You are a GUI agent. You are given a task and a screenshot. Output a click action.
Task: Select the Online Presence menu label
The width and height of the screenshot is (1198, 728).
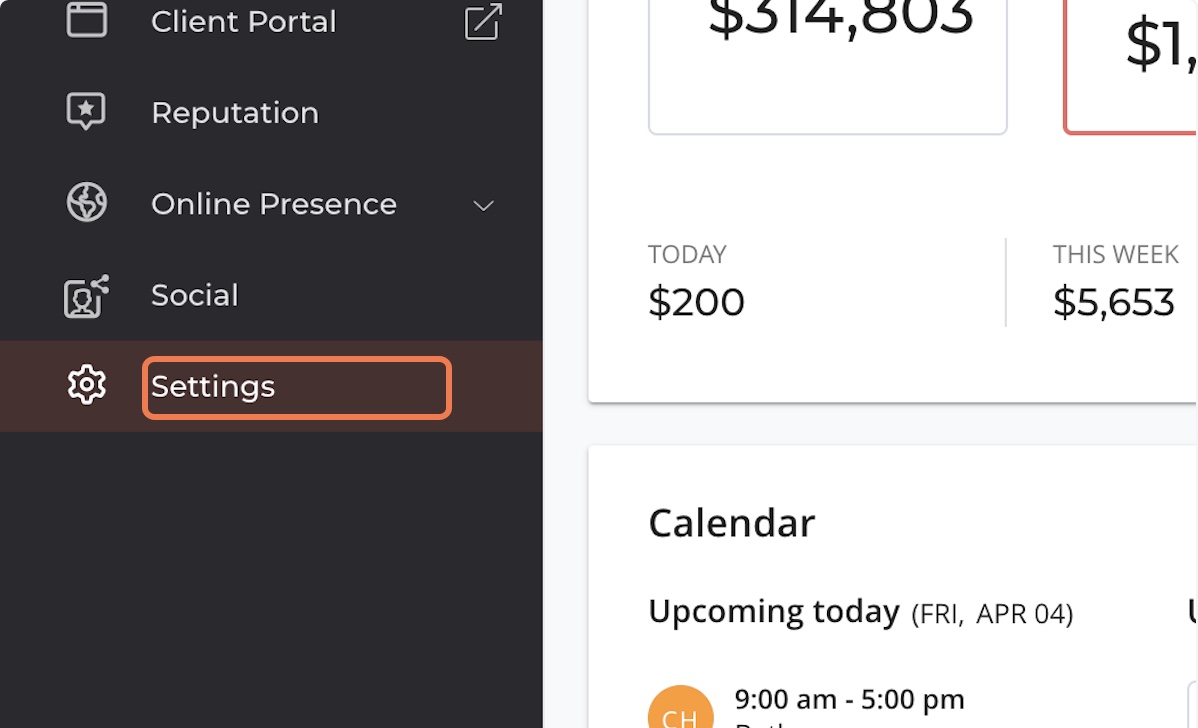(x=274, y=204)
